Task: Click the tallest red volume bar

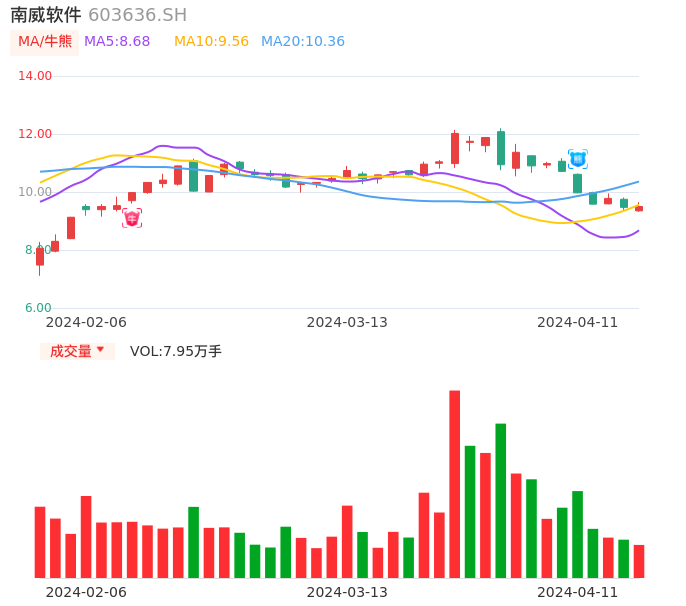Action: coord(455,484)
